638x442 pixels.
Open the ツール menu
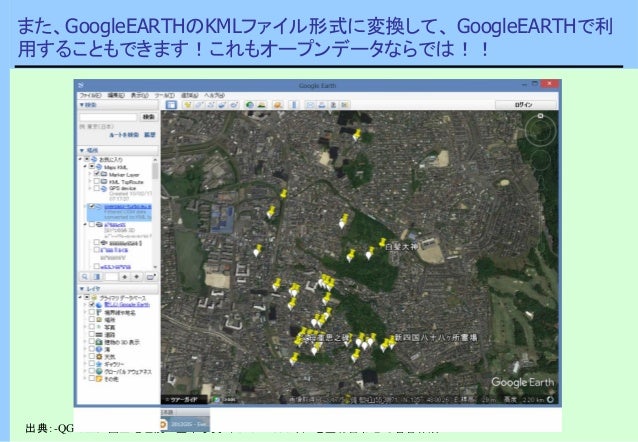165,95
